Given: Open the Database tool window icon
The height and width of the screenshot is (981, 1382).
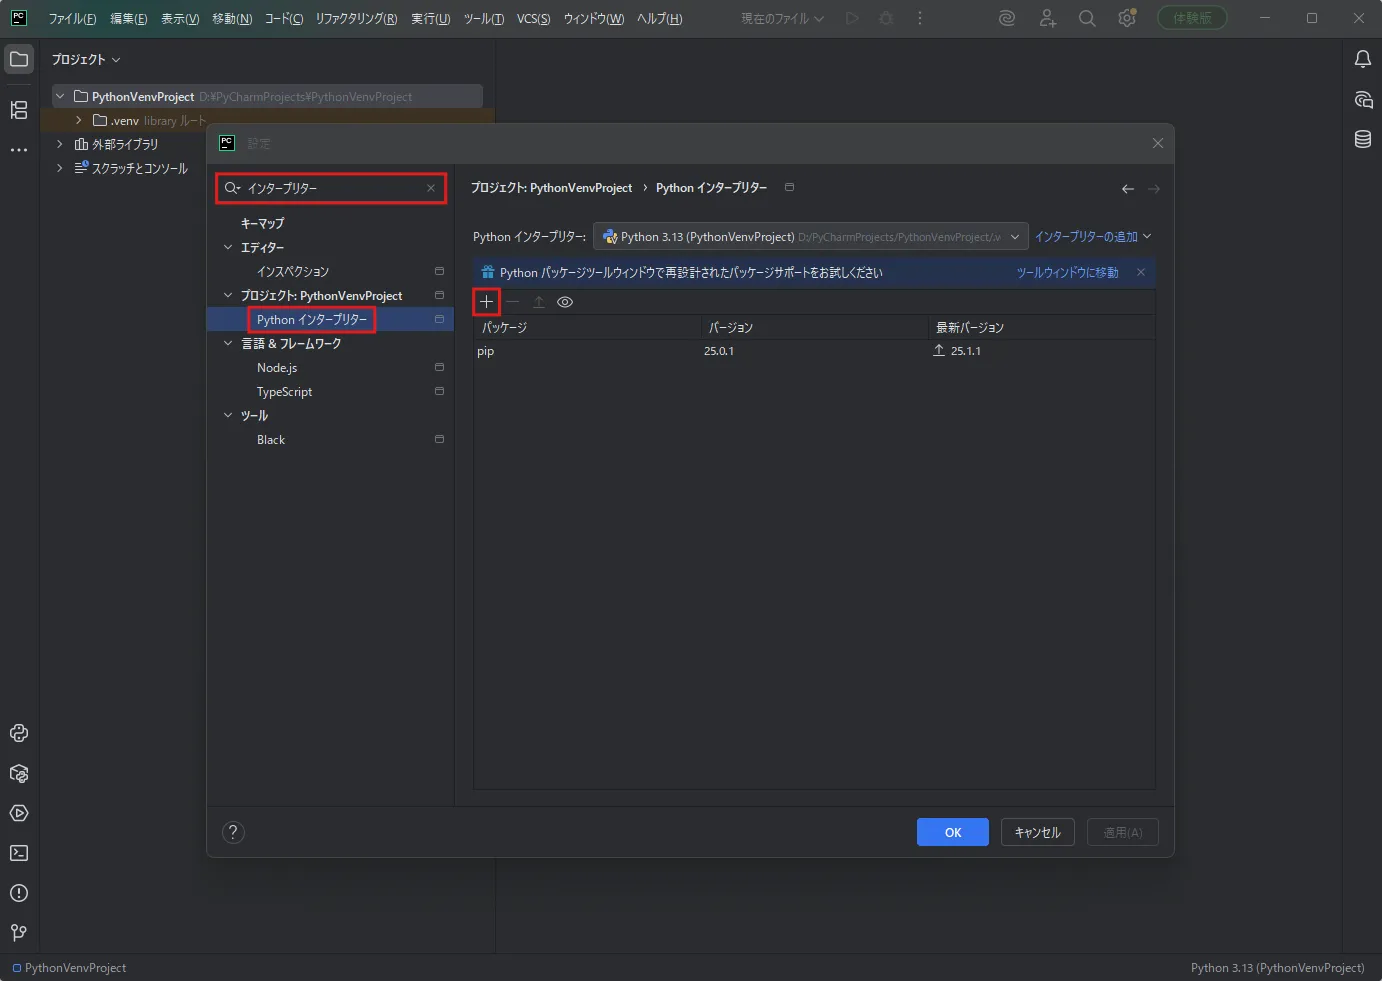Looking at the screenshot, I should (x=1362, y=139).
